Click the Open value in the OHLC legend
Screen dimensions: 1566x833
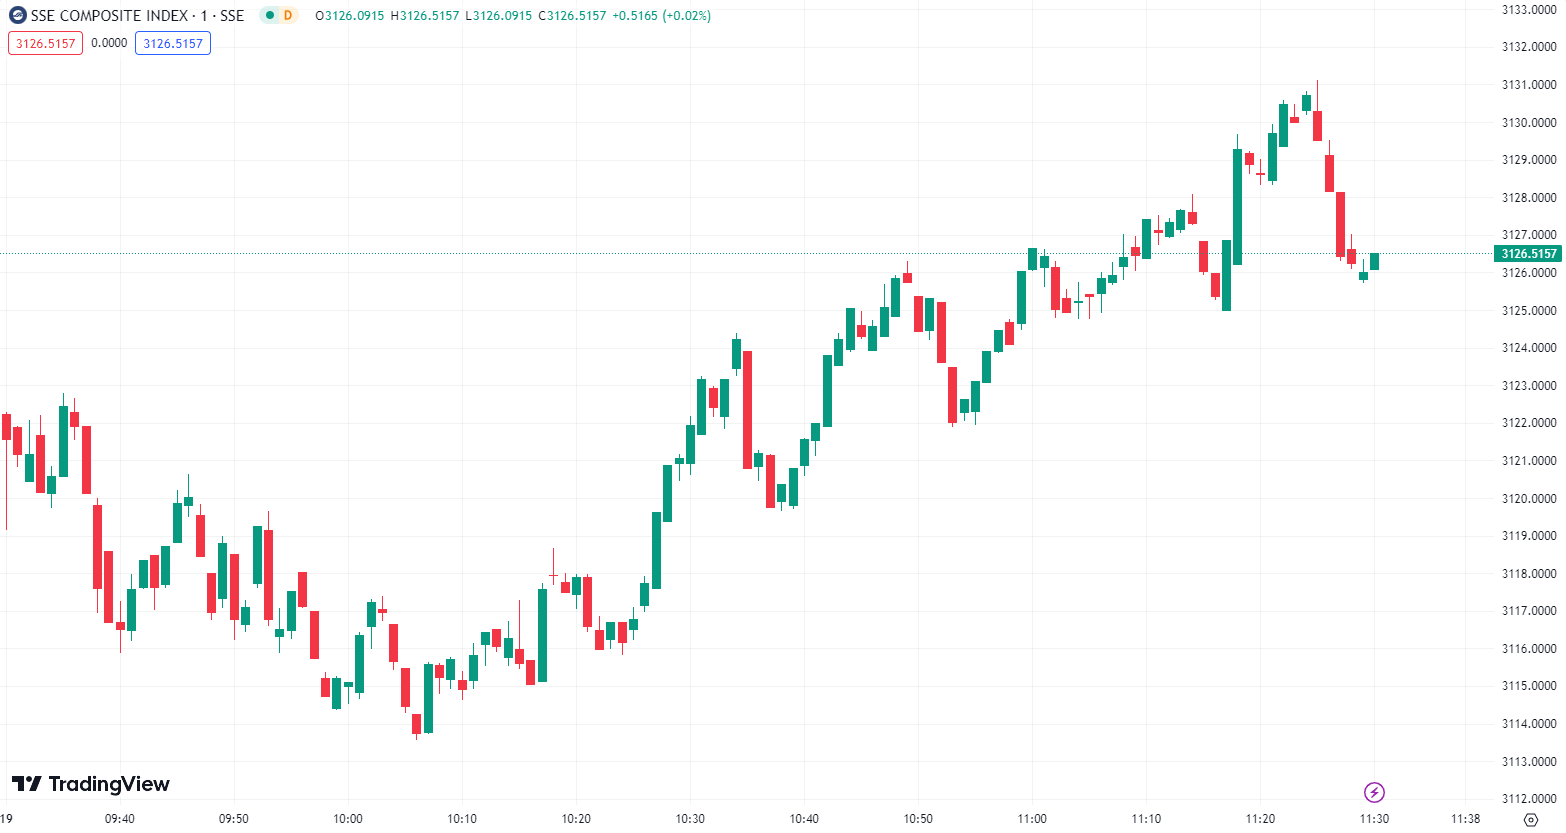pyautogui.click(x=350, y=16)
